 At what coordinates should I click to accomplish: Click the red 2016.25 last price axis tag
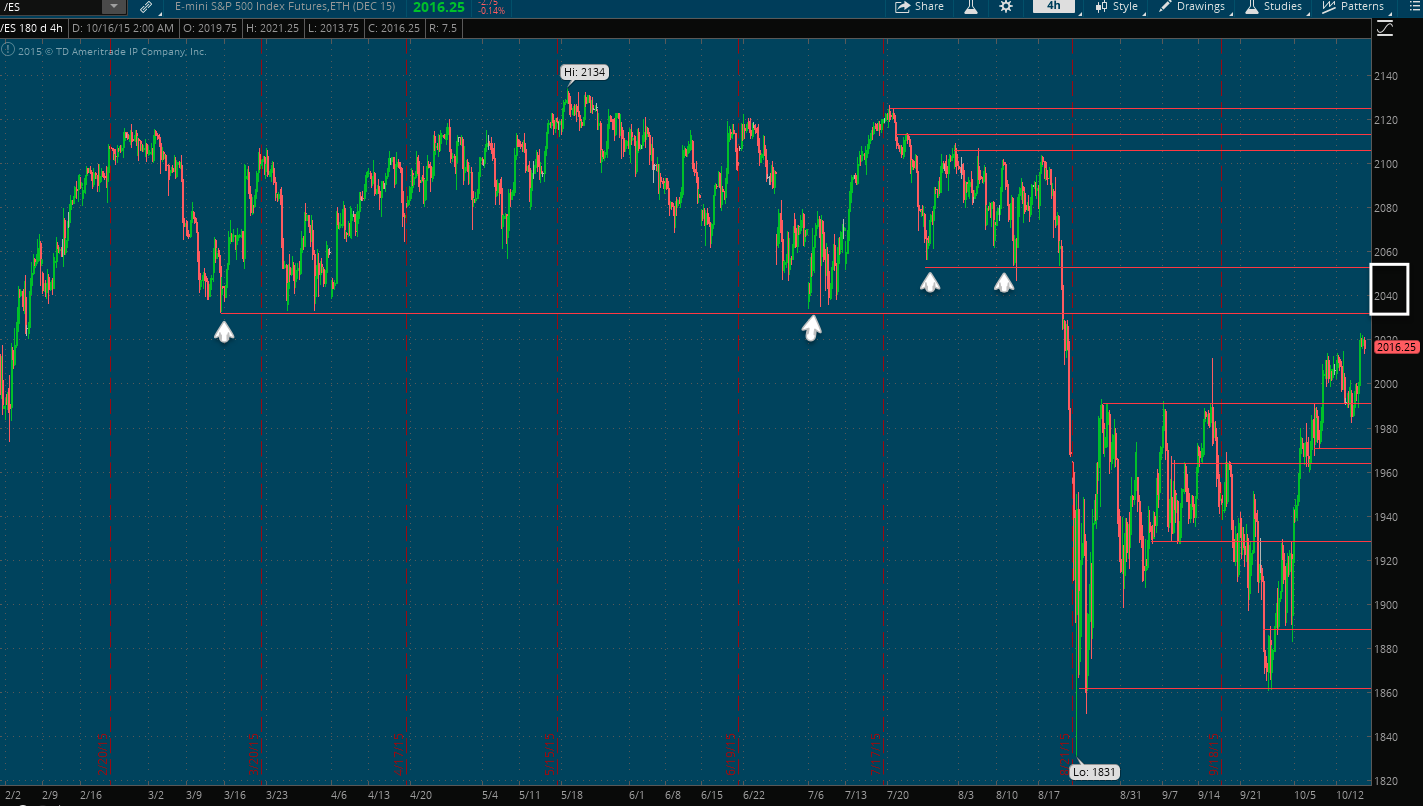coord(1397,347)
